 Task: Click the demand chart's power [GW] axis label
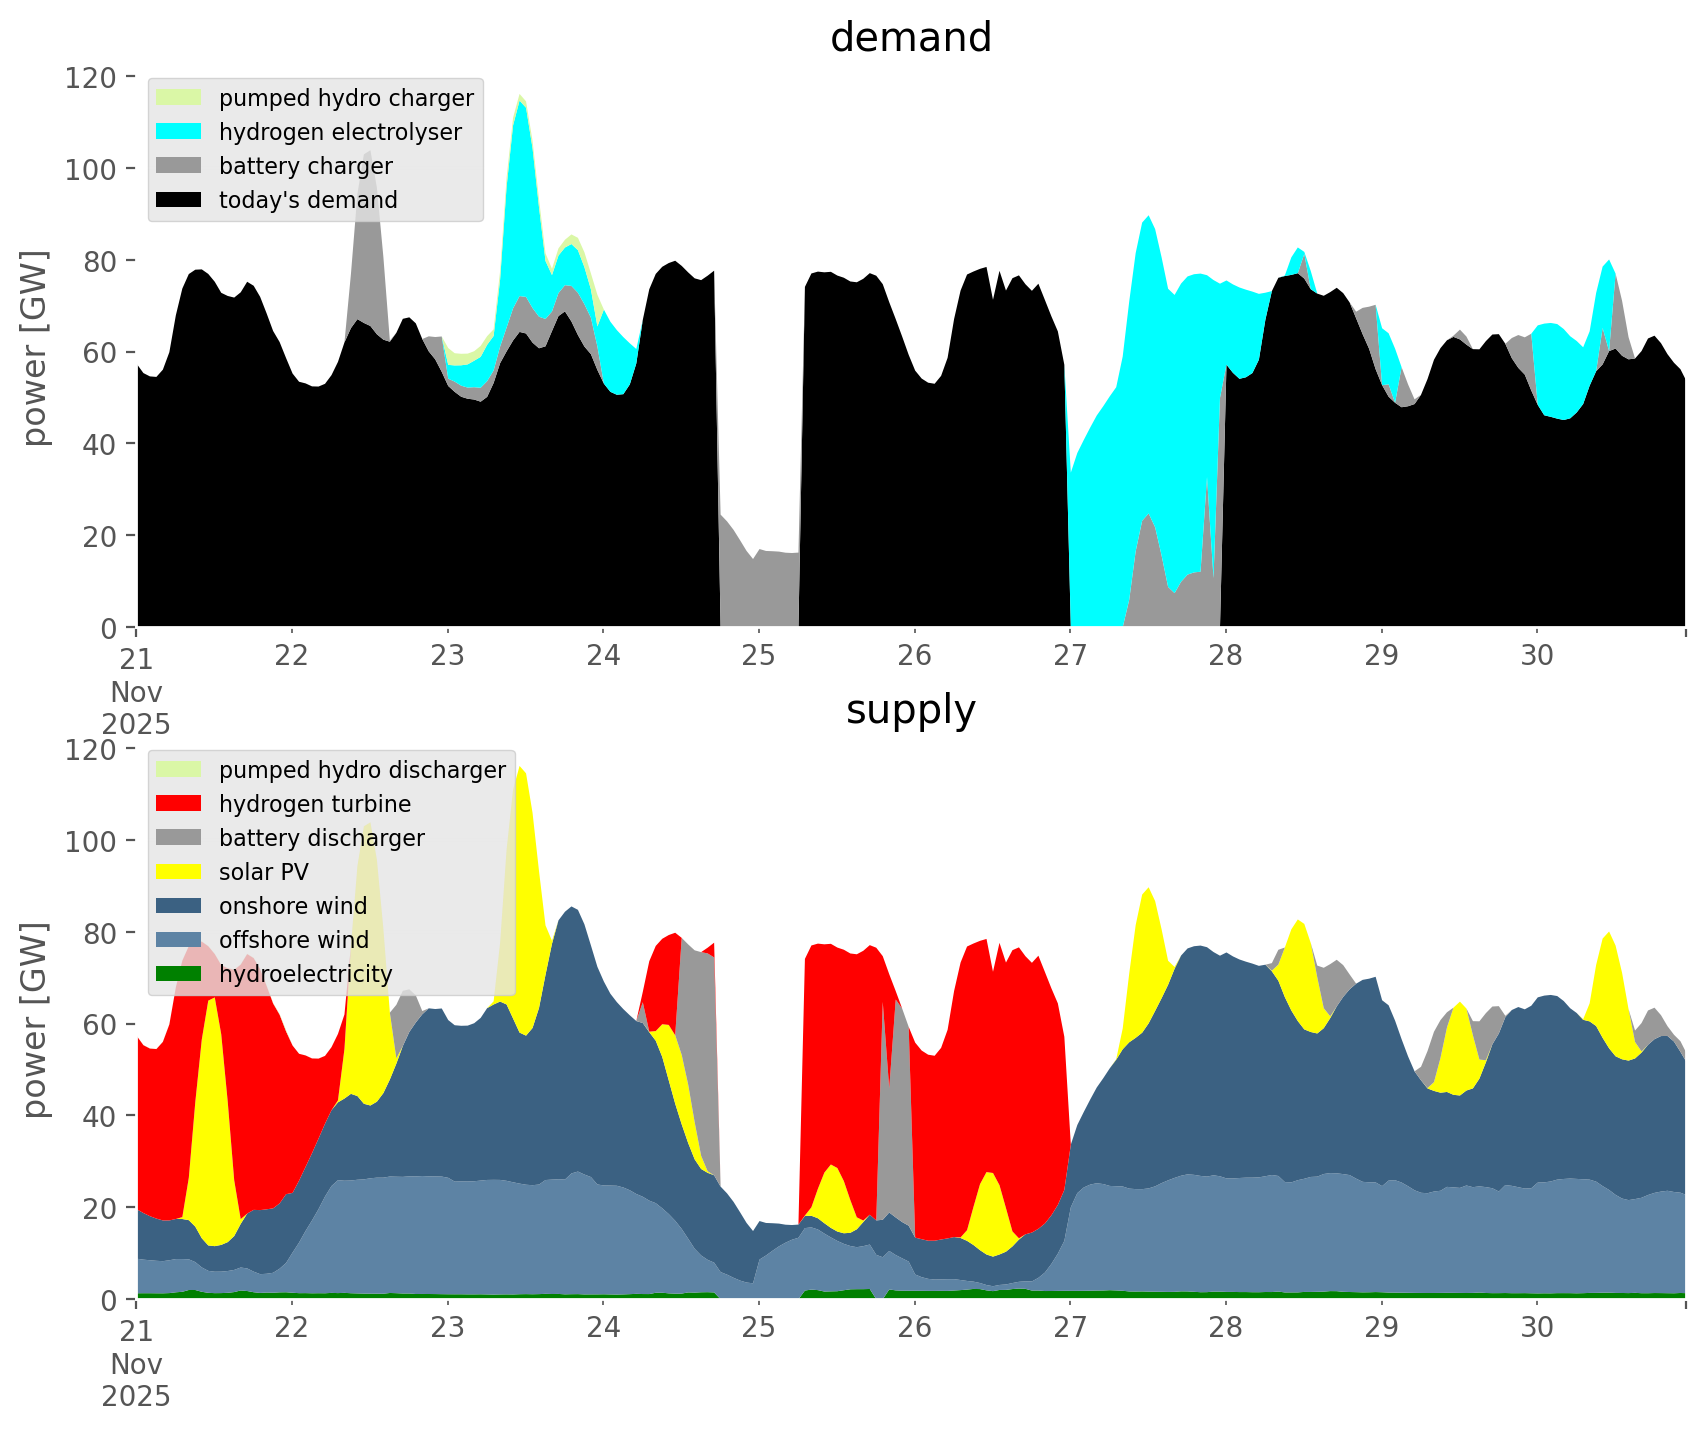click(x=35, y=349)
